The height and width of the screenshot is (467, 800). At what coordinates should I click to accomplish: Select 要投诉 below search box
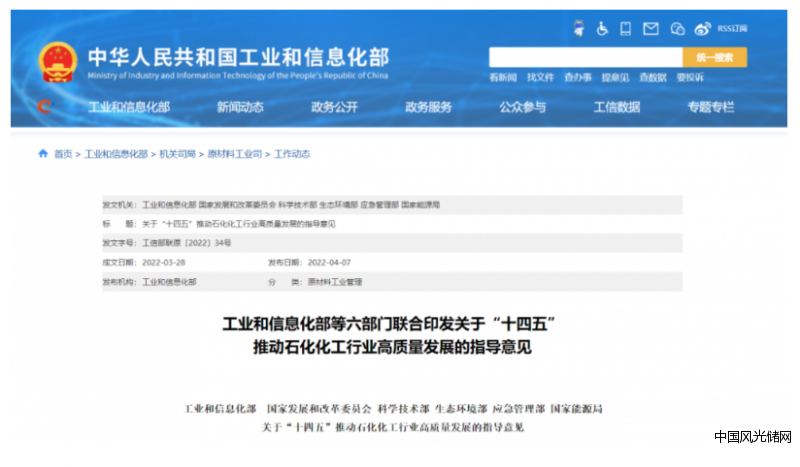(x=690, y=78)
